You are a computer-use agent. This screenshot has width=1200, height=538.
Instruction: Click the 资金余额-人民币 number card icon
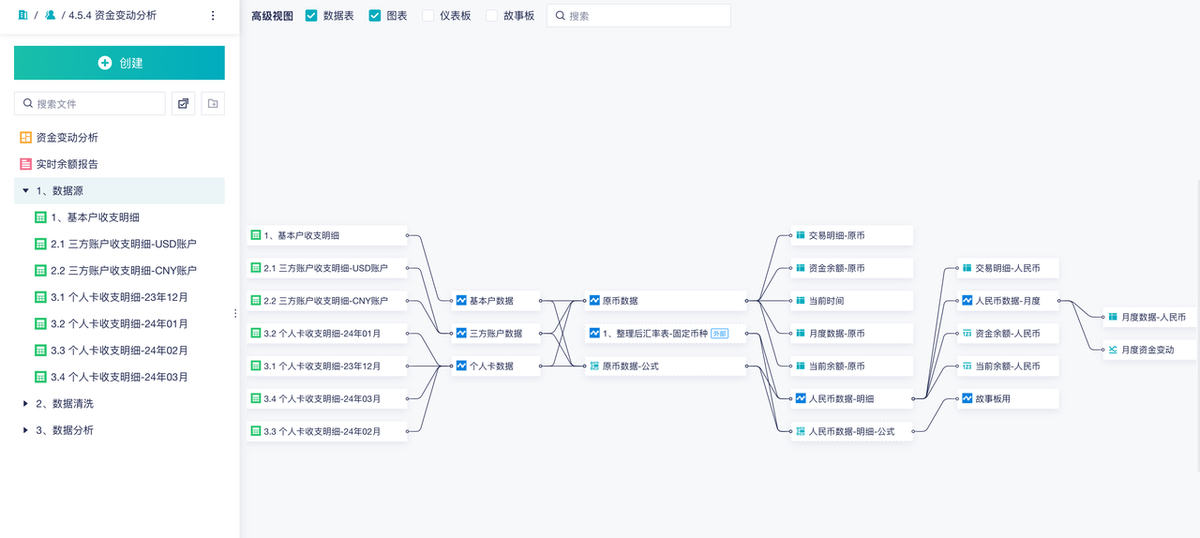[x=966, y=333]
